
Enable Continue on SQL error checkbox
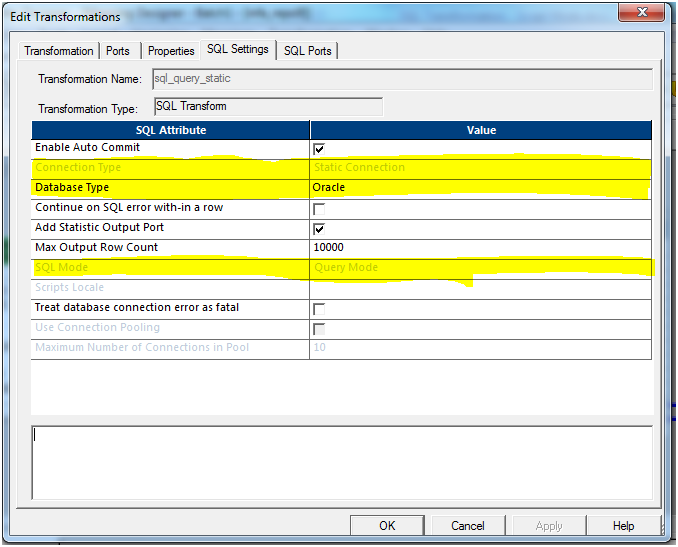tap(319, 209)
